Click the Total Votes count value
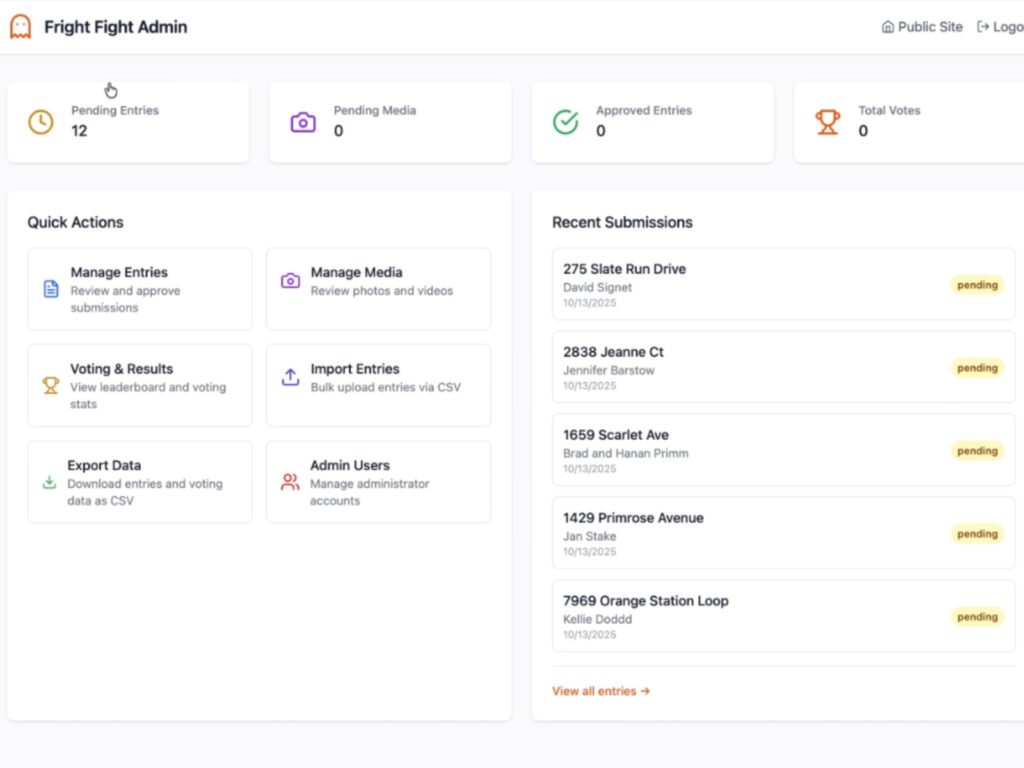This screenshot has height=768, width=1024. 863,131
